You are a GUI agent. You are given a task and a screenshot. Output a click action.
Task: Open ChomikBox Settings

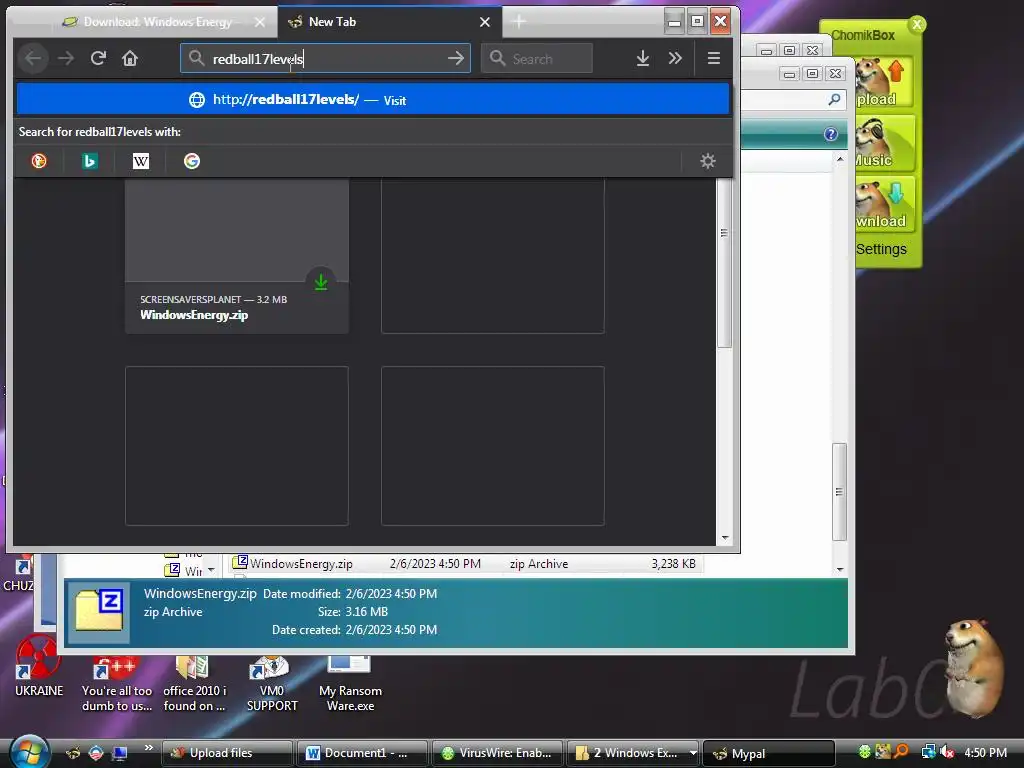click(x=881, y=249)
